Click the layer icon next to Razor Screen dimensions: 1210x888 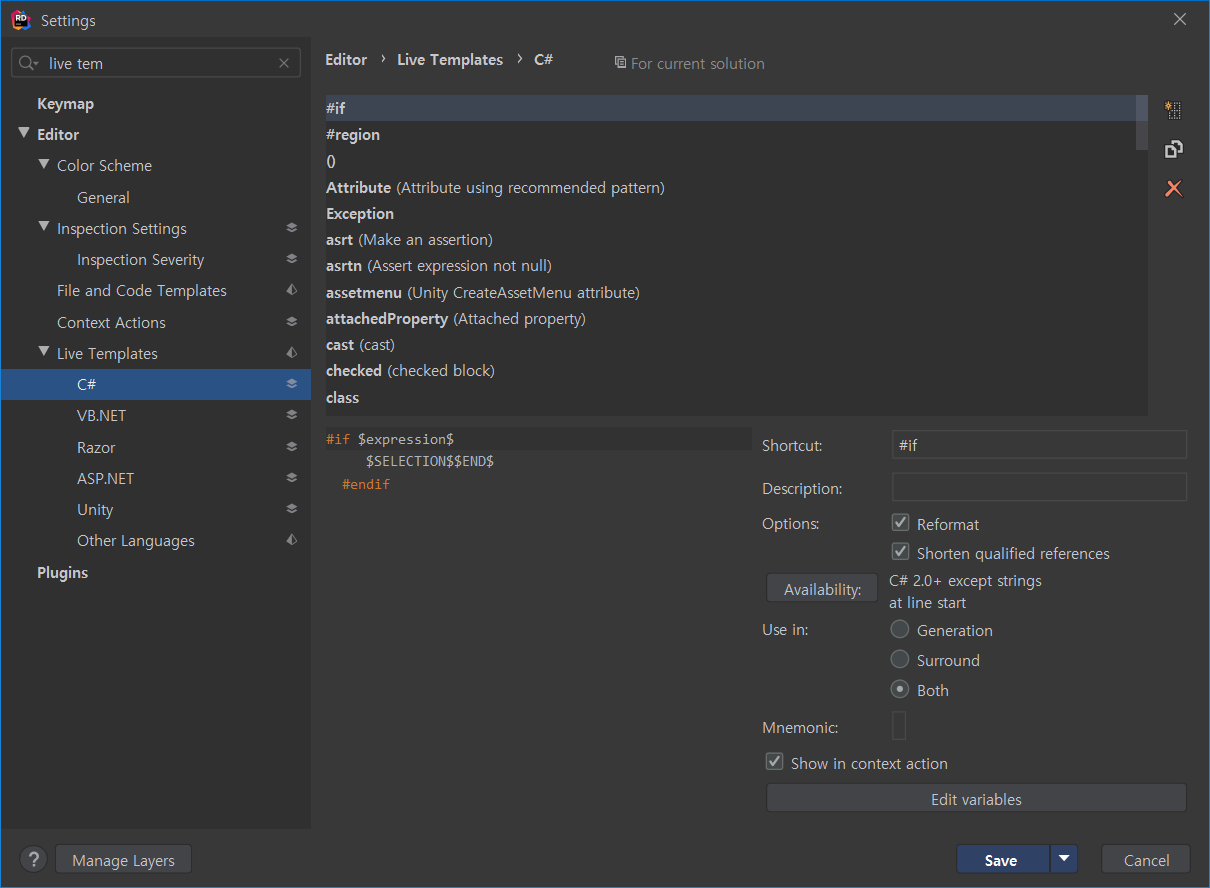(291, 447)
